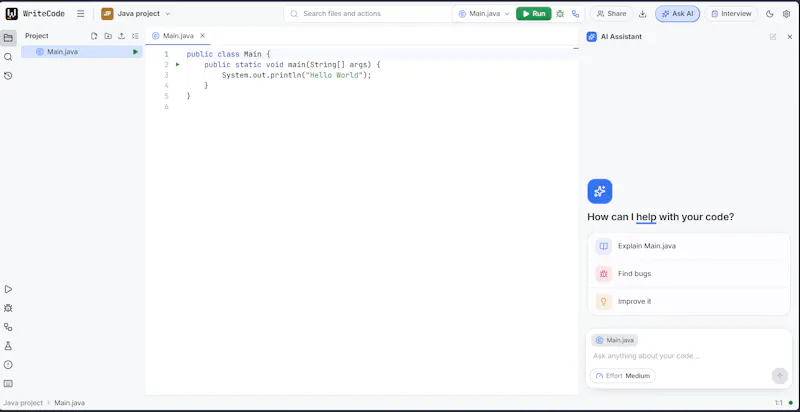Click the green status dot in status bar
Viewport: 800px width, 412px height.
[791, 403]
